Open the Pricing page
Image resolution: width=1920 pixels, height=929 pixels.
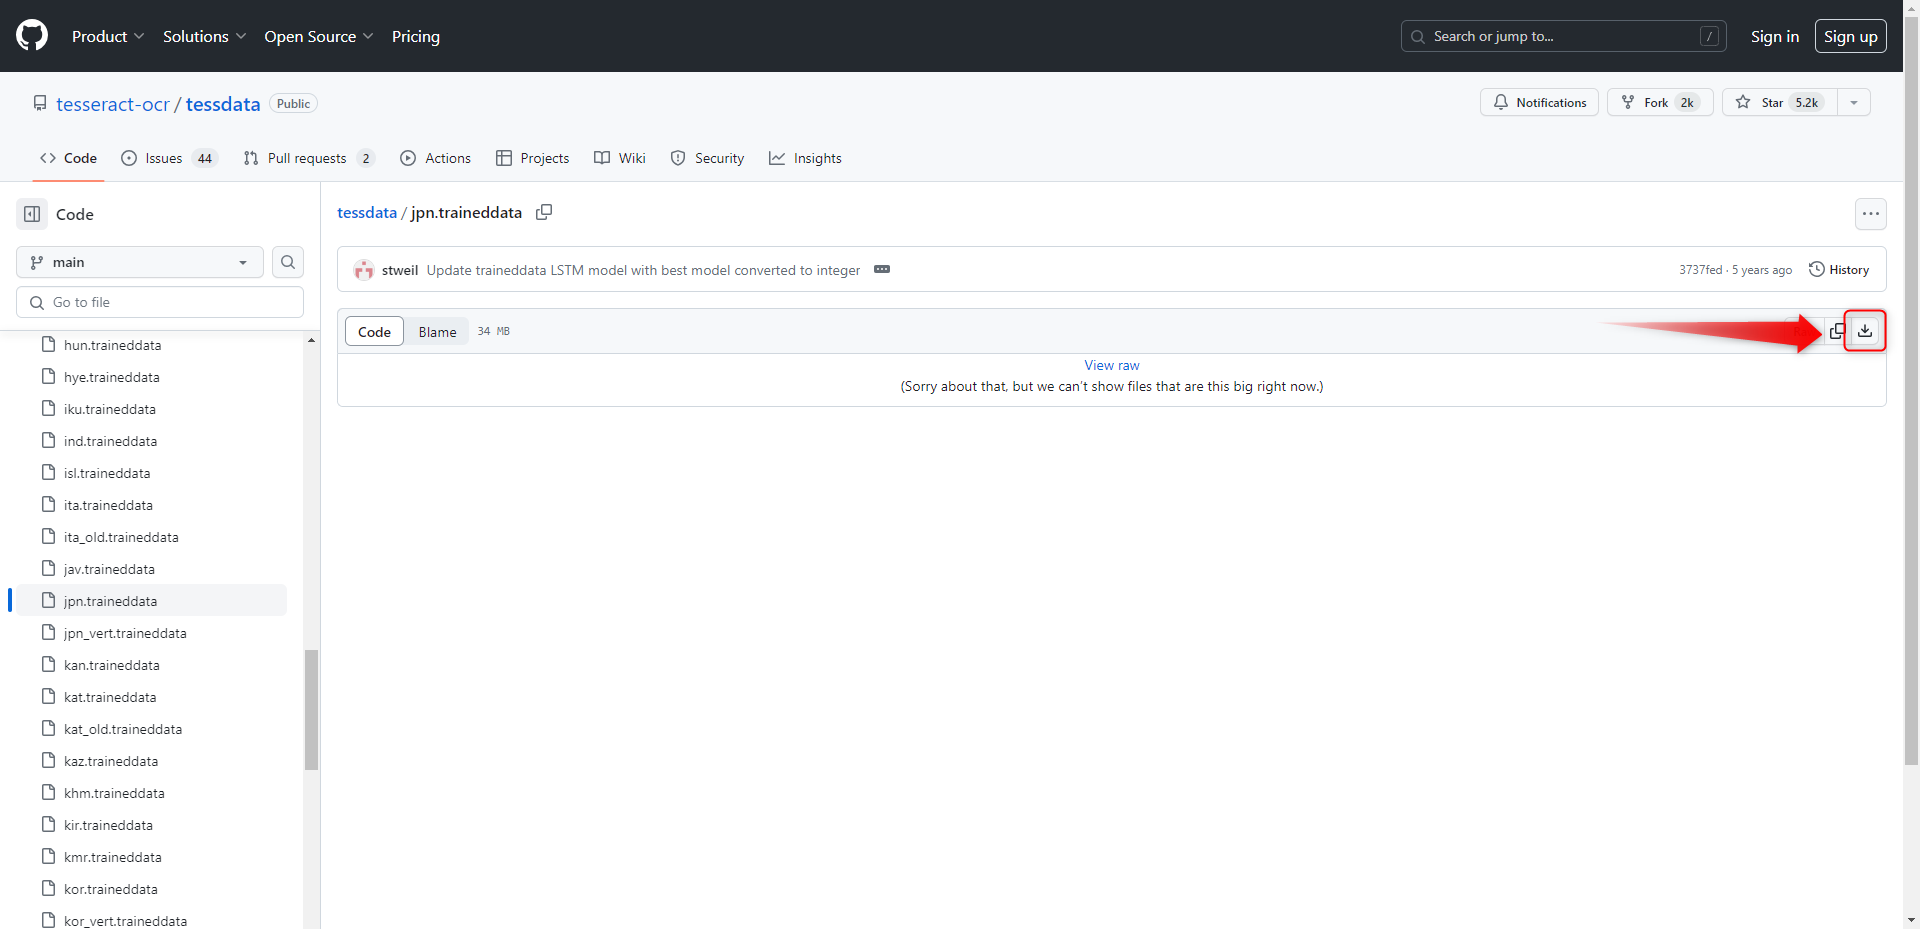tap(416, 36)
